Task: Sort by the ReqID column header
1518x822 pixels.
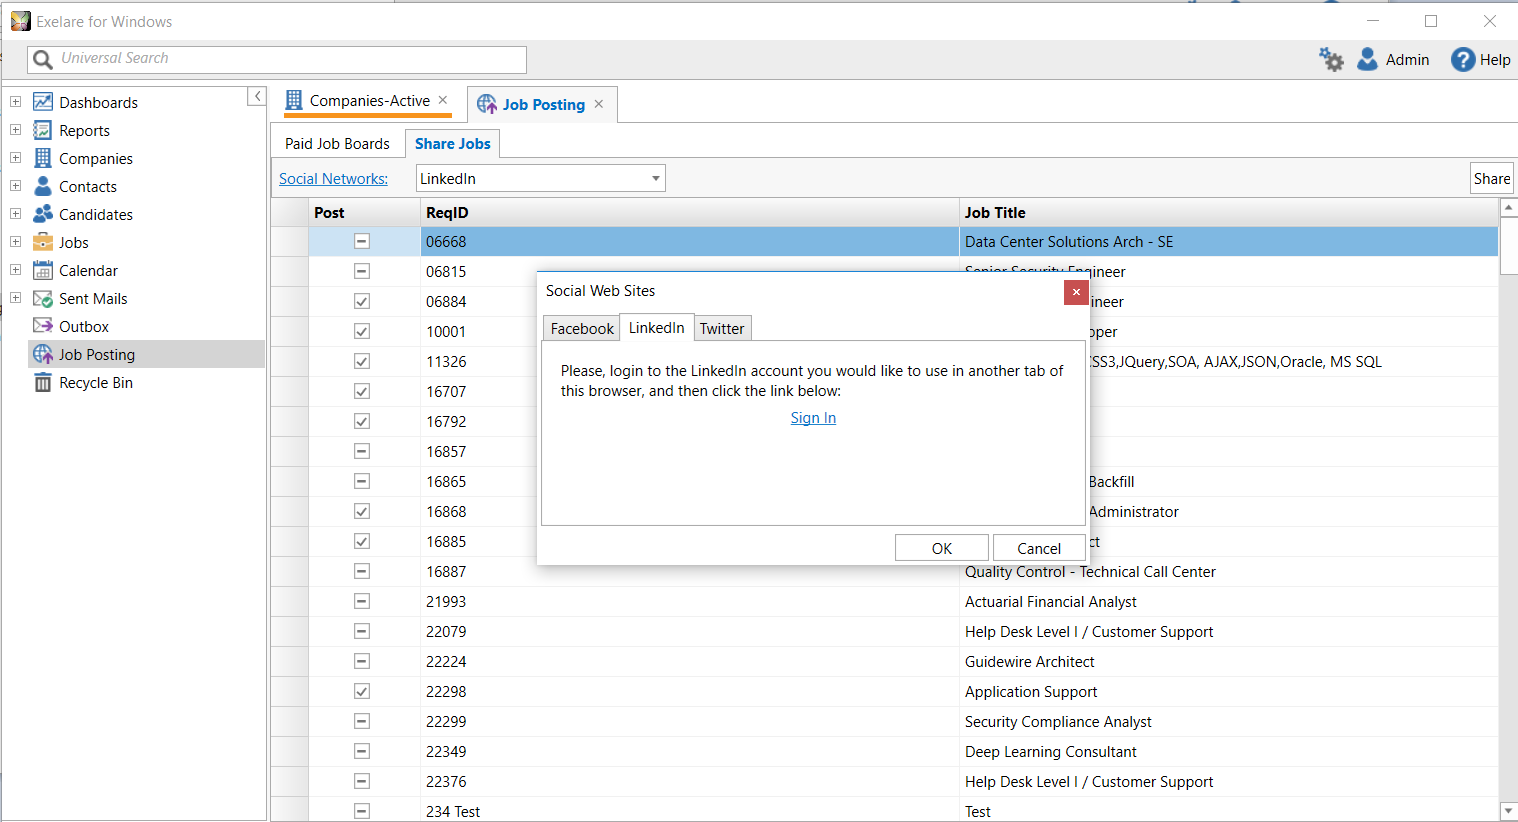Action: (x=690, y=212)
